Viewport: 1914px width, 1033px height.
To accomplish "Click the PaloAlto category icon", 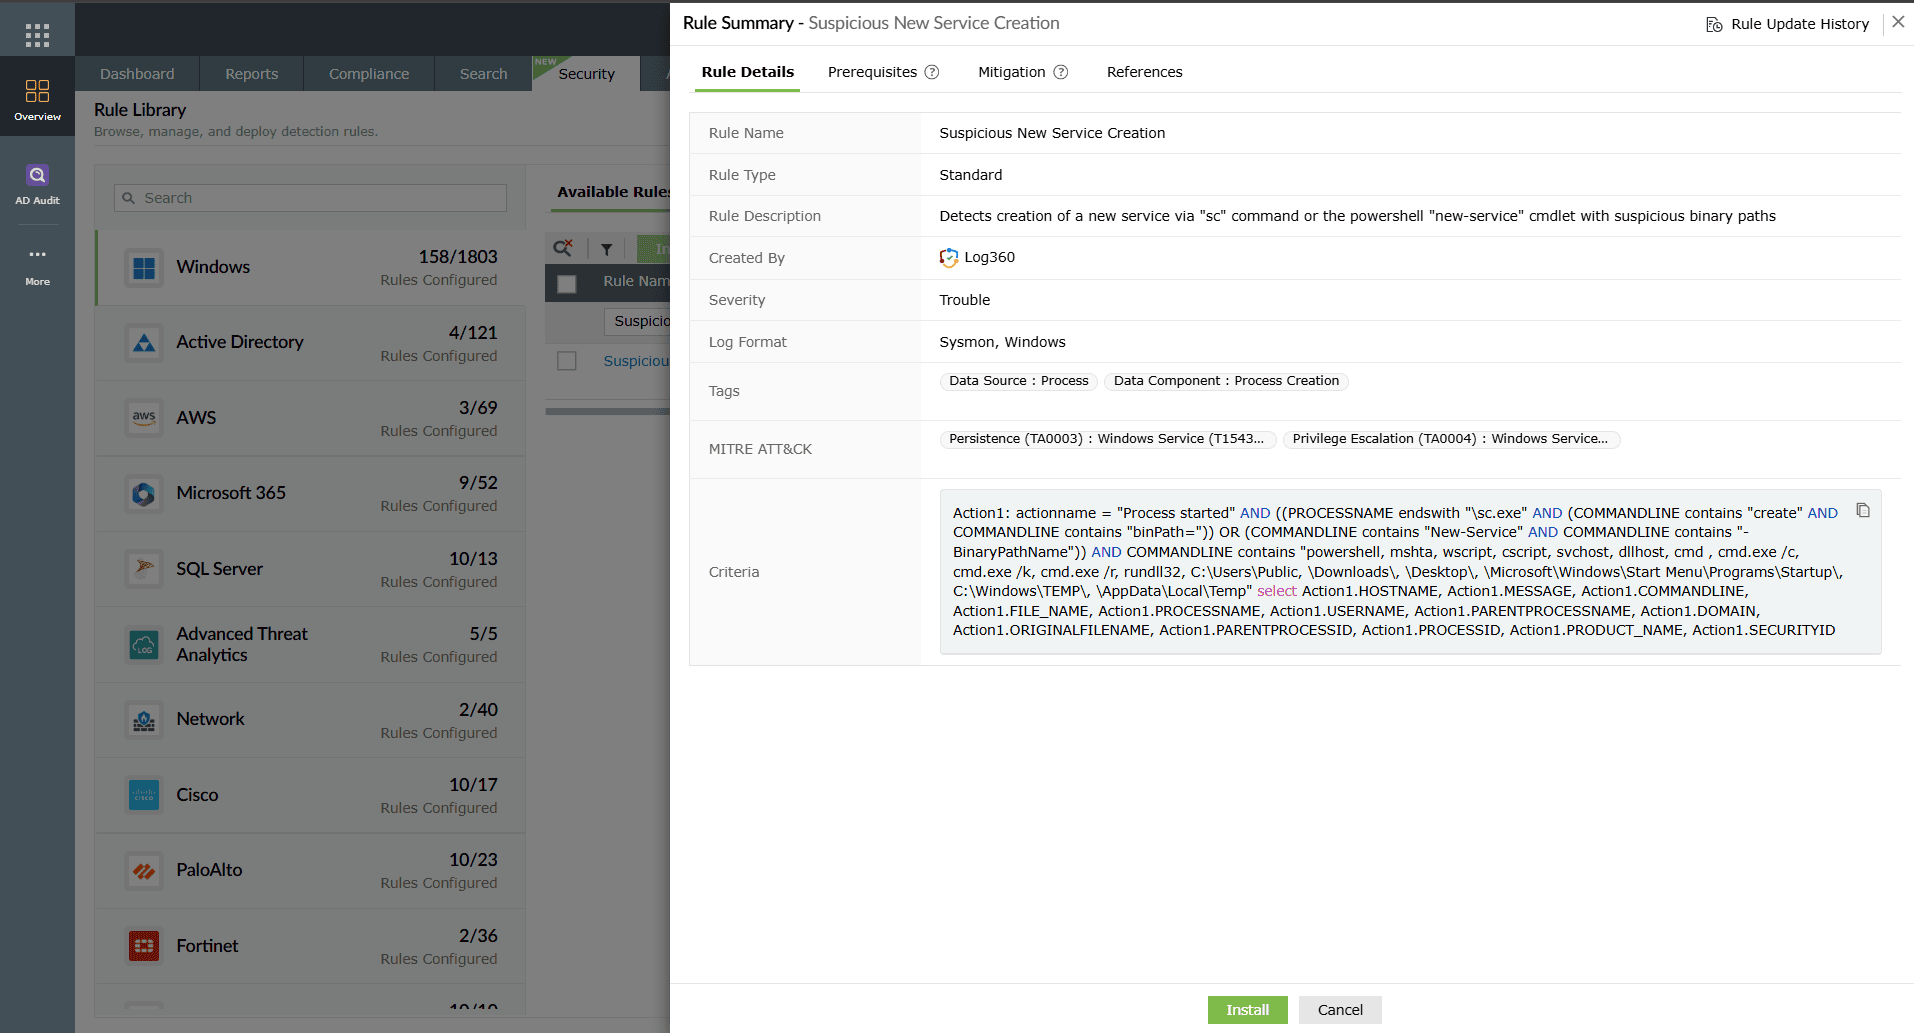I will (x=144, y=871).
